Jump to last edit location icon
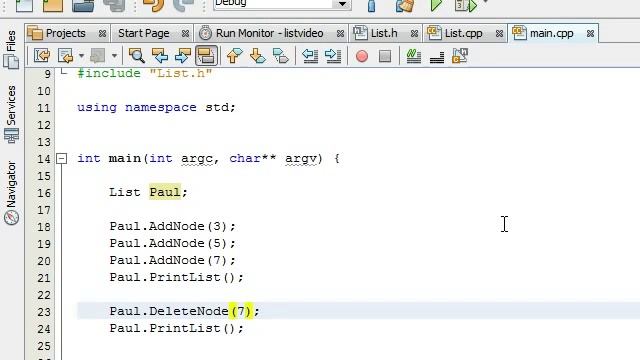 click(42, 56)
